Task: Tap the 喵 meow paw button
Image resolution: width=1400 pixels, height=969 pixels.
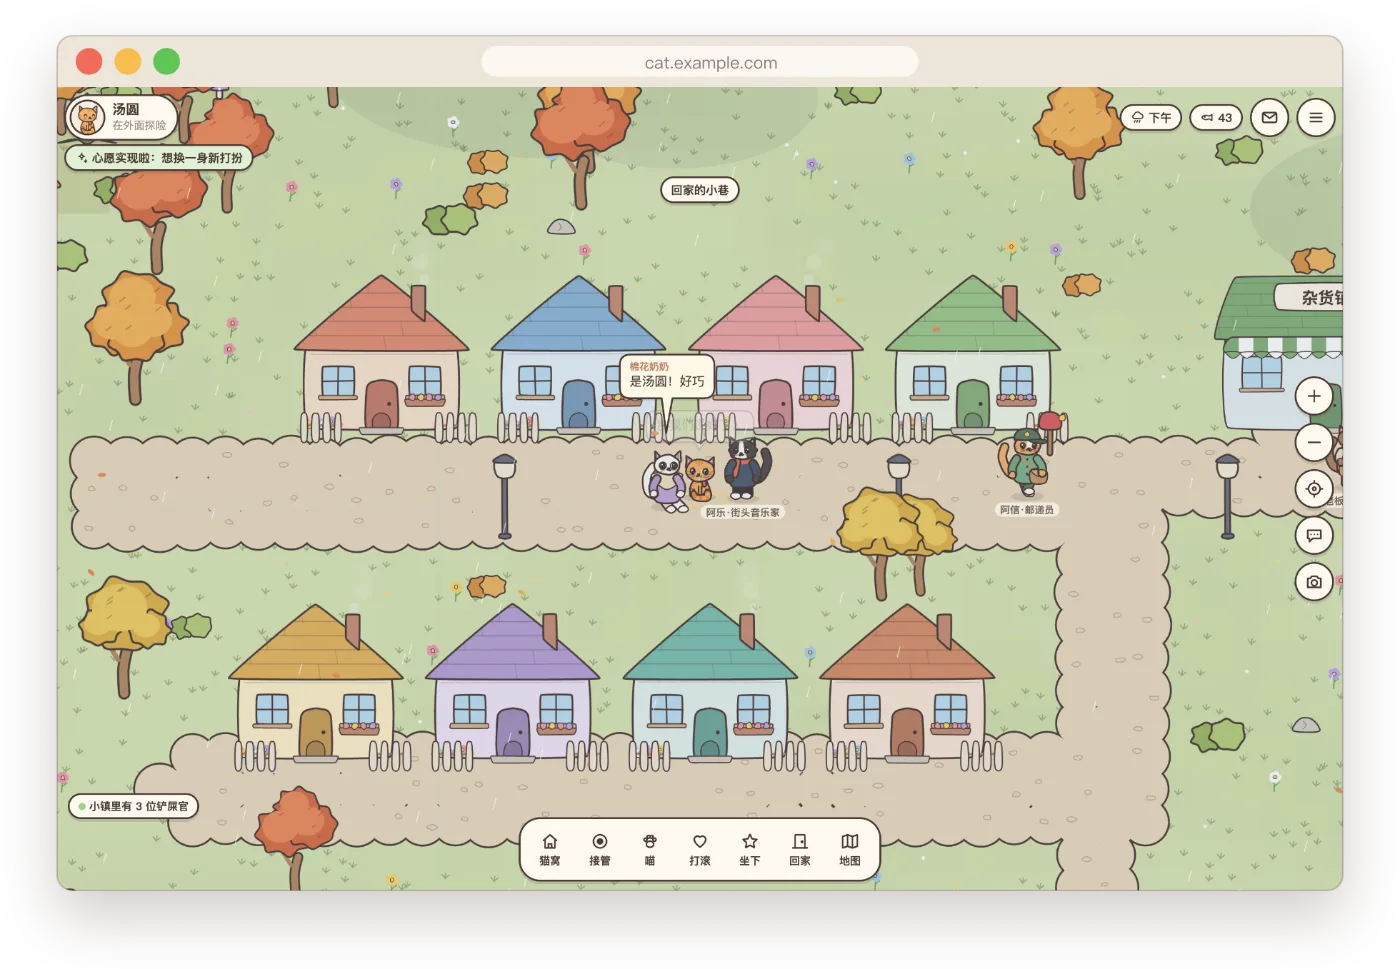Action: (x=650, y=850)
